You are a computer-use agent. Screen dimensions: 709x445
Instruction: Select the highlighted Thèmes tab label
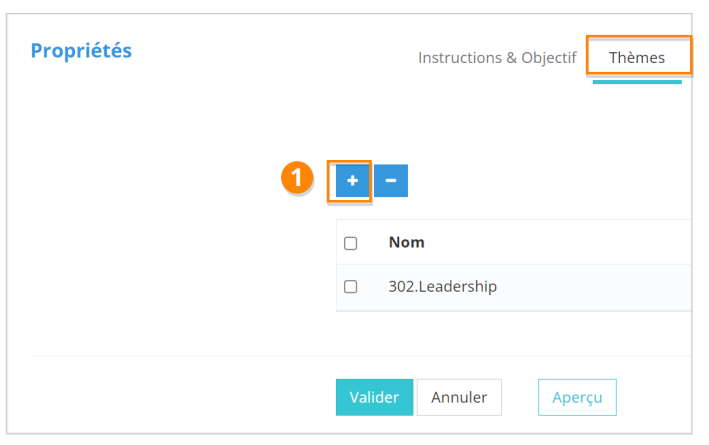(637, 57)
